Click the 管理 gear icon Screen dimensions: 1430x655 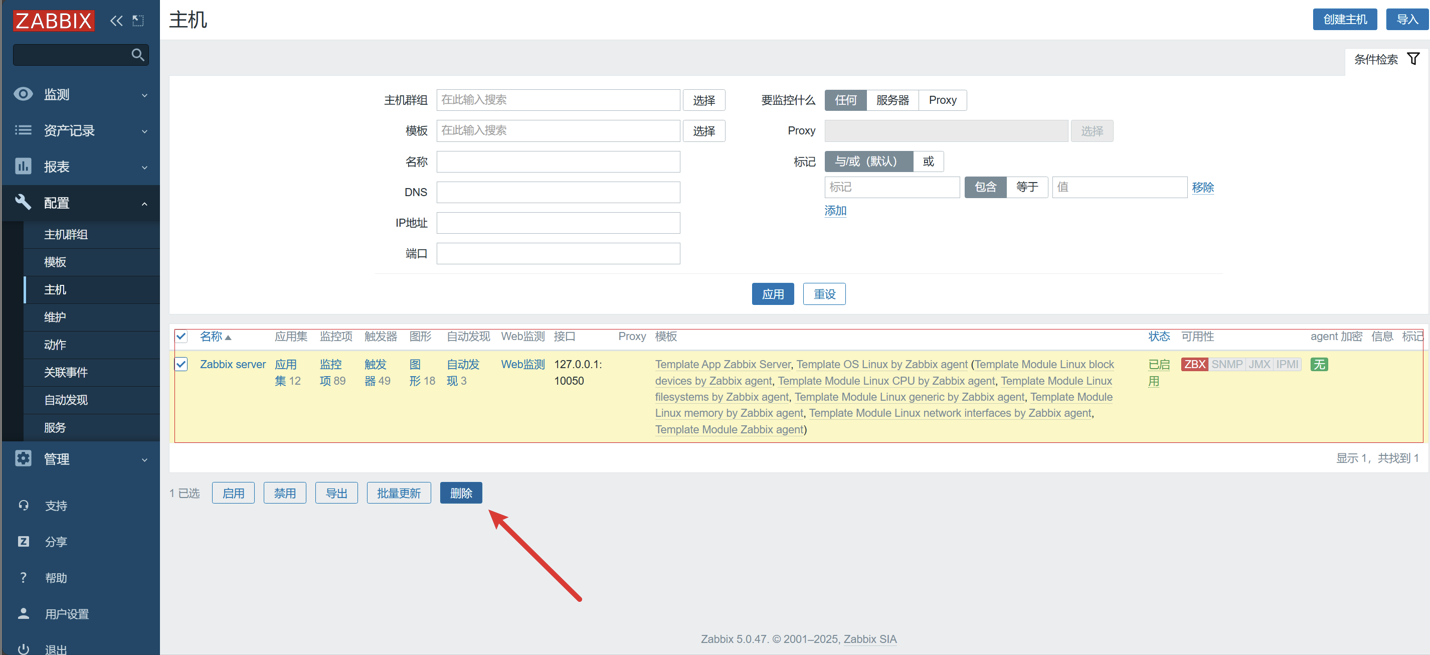click(x=23, y=458)
